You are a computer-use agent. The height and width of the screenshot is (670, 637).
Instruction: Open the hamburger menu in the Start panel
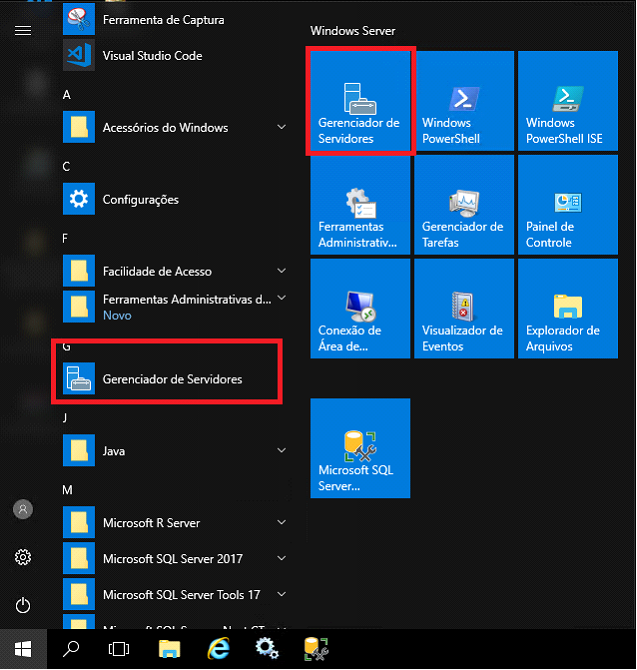(x=23, y=31)
